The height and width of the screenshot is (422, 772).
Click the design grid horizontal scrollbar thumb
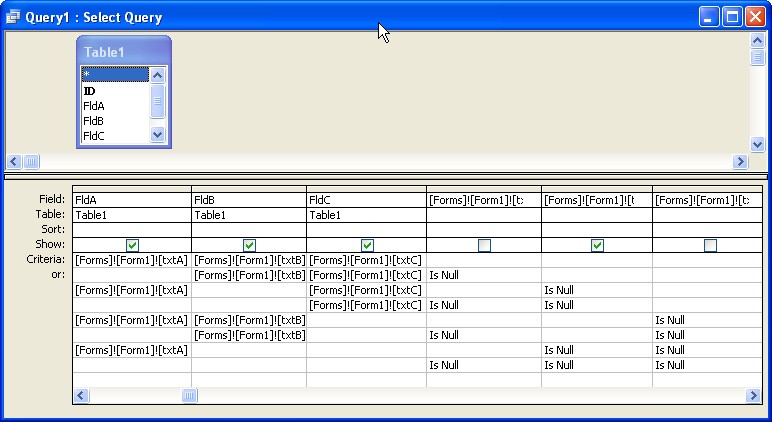tap(190, 395)
